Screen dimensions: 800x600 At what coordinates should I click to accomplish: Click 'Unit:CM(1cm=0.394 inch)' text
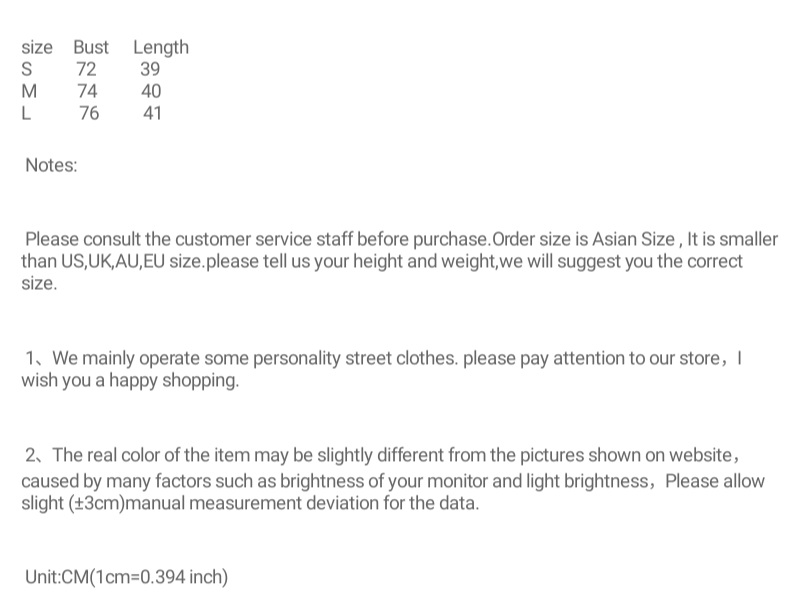[127, 577]
